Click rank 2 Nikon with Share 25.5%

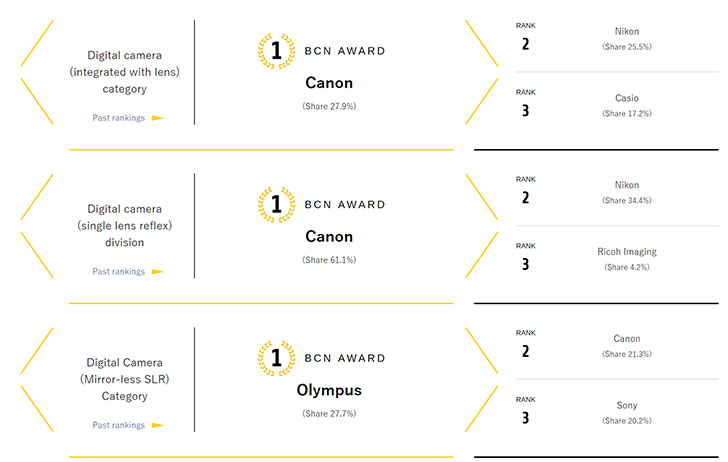pos(617,39)
